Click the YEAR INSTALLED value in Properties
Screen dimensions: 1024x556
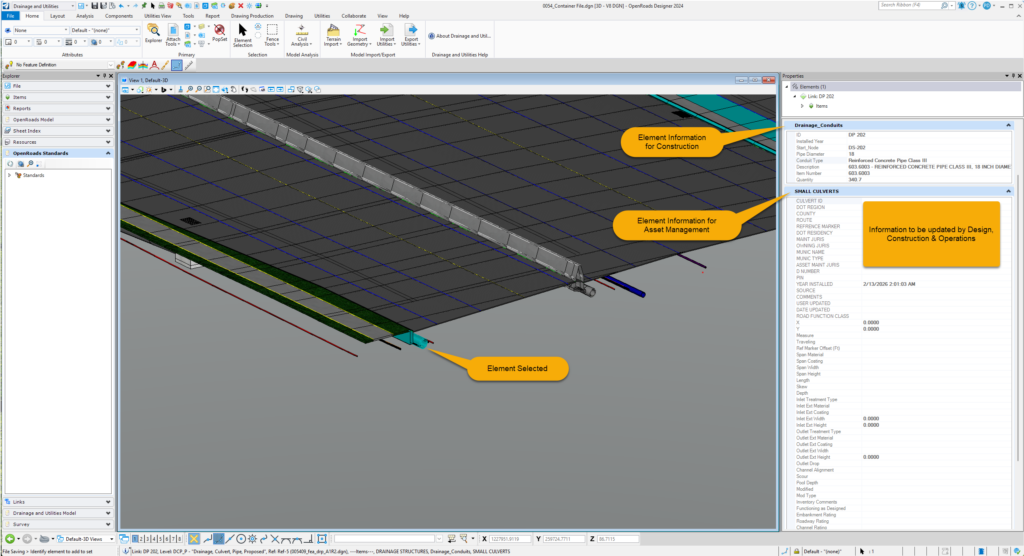coord(889,284)
